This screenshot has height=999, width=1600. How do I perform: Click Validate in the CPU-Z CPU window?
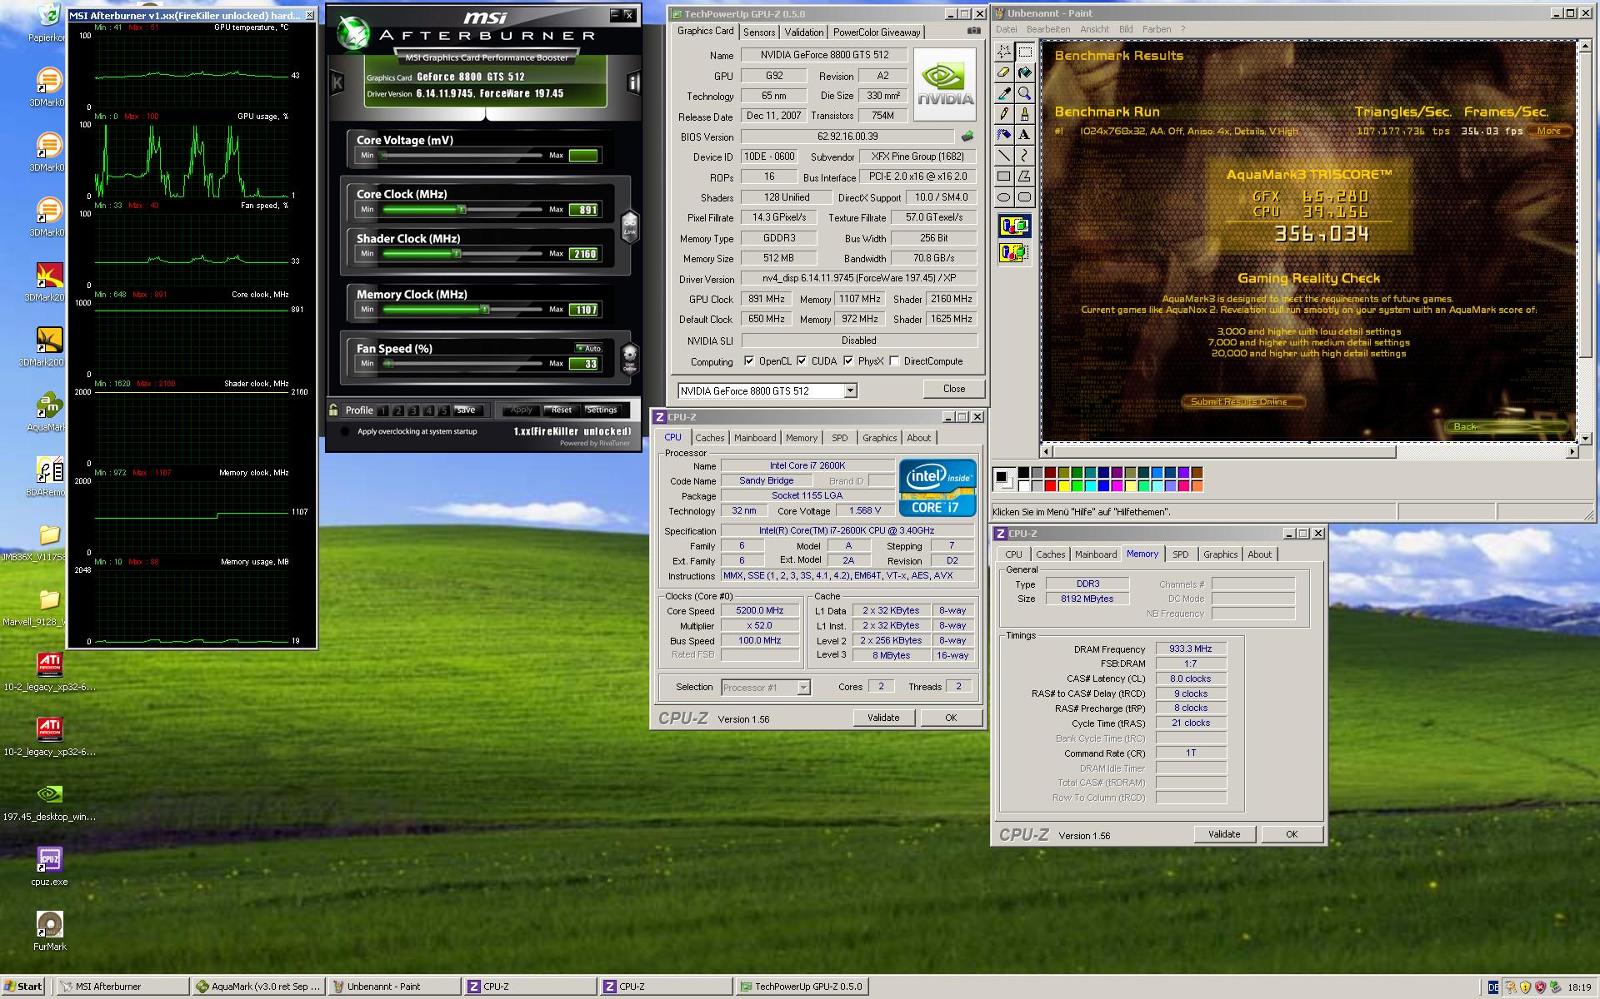(883, 717)
